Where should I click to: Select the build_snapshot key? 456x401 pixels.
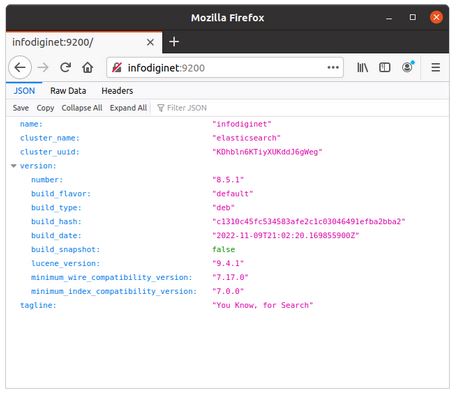tap(65, 249)
